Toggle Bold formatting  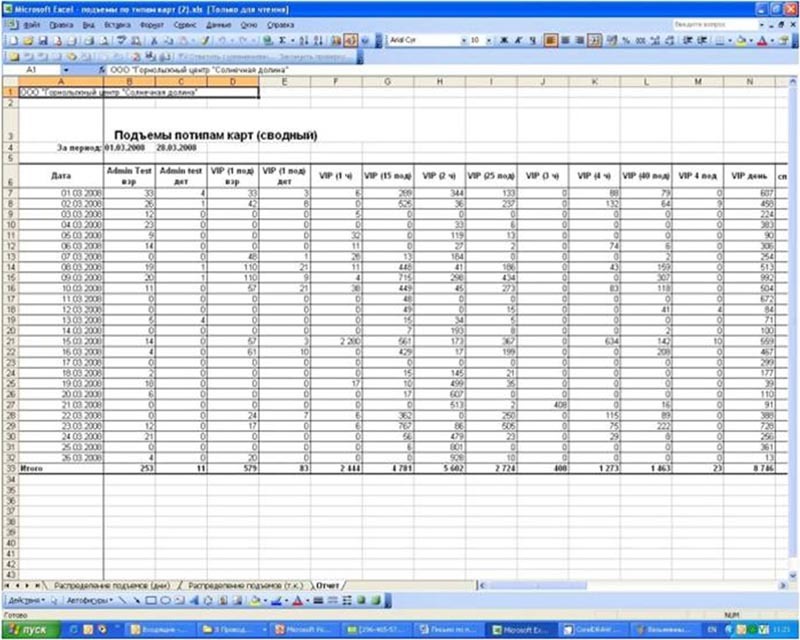502,40
